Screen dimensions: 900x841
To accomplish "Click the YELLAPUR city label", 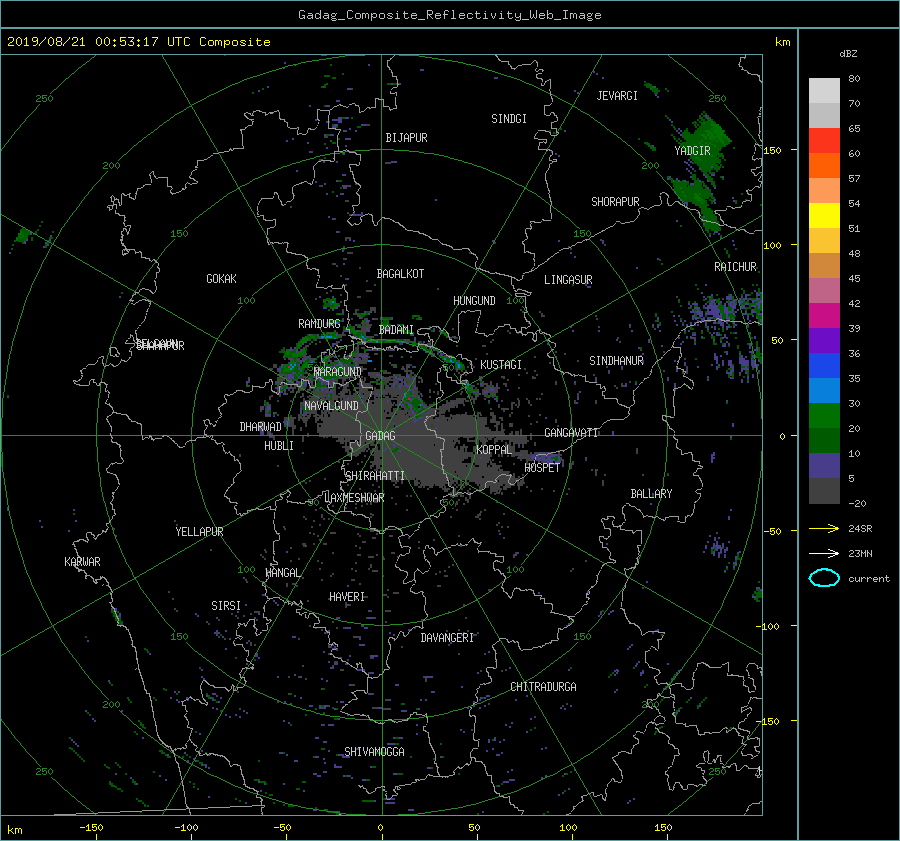I will coord(199,532).
